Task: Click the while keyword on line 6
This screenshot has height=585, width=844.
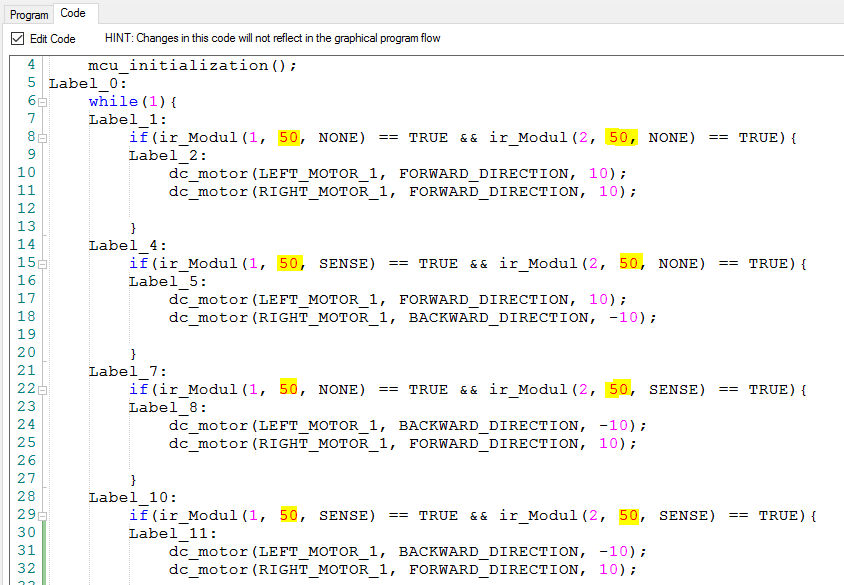Action: [113, 102]
